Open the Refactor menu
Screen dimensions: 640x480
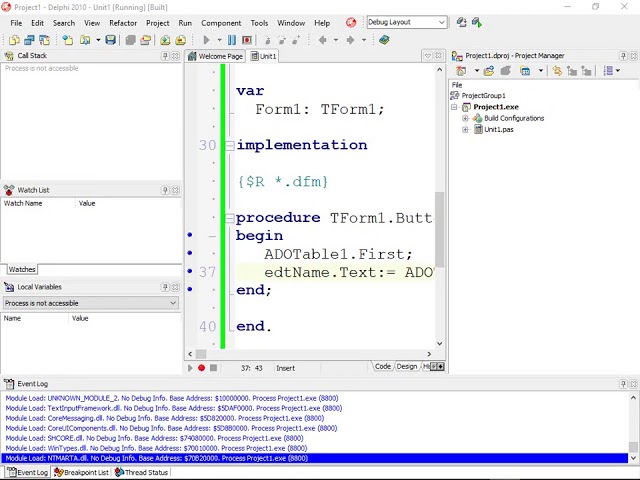(123, 23)
